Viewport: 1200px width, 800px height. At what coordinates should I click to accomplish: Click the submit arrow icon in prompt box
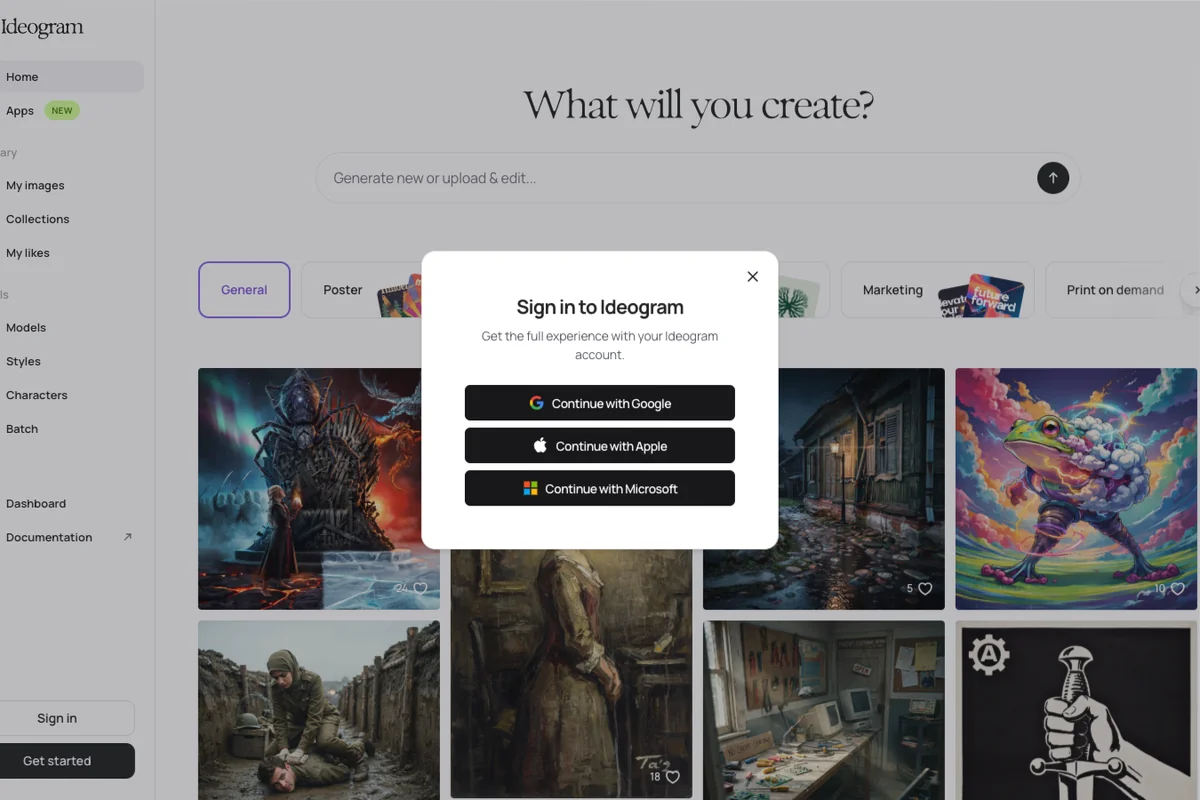pos(1052,178)
